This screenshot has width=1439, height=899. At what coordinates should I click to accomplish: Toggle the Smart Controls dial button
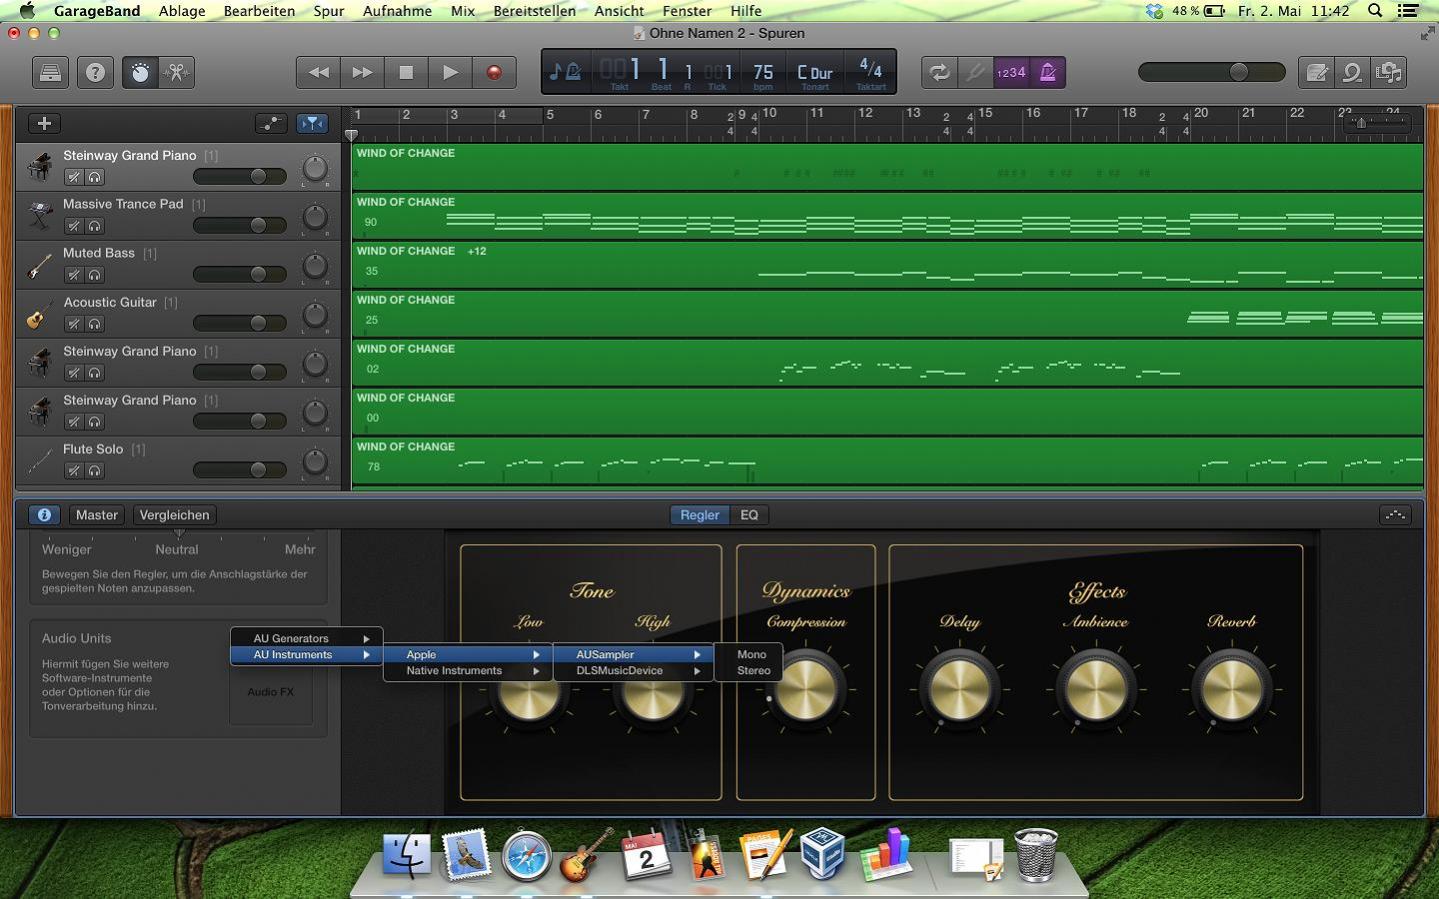(140, 73)
